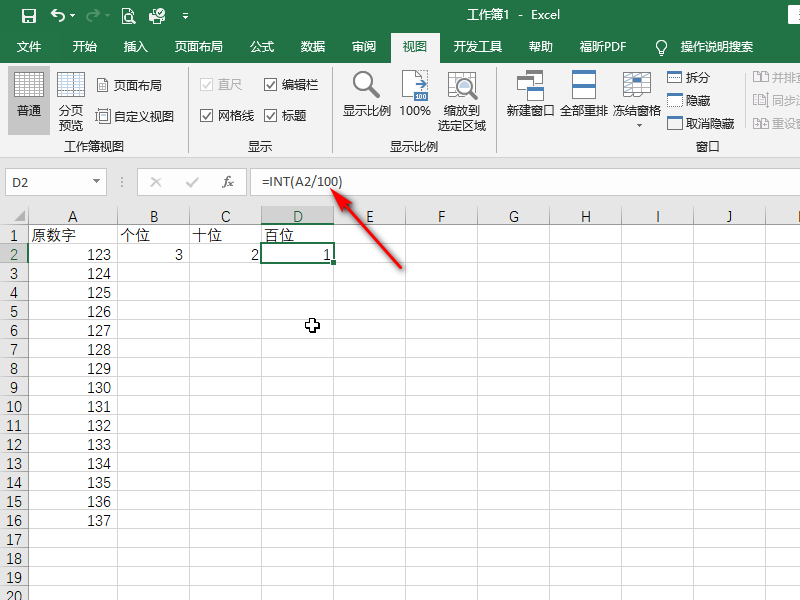Toggle the disabled 直尺 ruler checkbox
The height and width of the screenshot is (600, 800).
click(207, 85)
